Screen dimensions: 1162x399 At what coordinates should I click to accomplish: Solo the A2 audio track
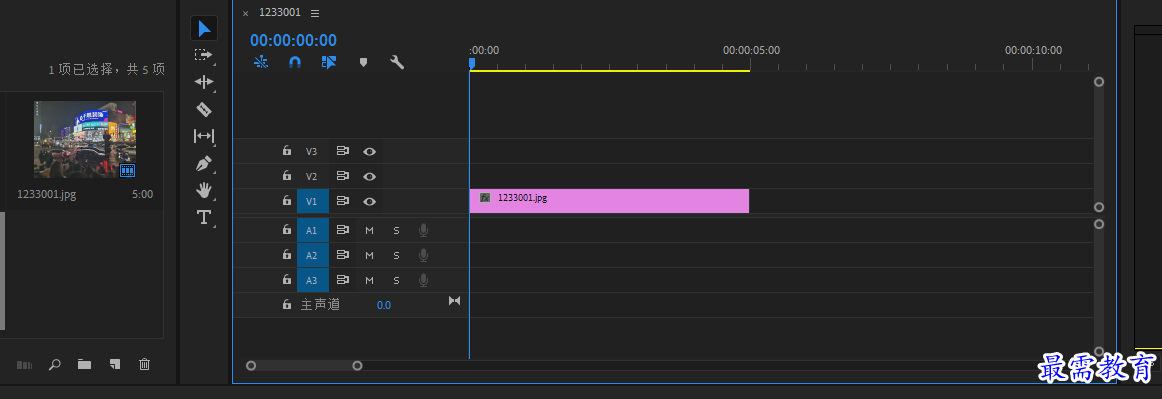pos(396,256)
